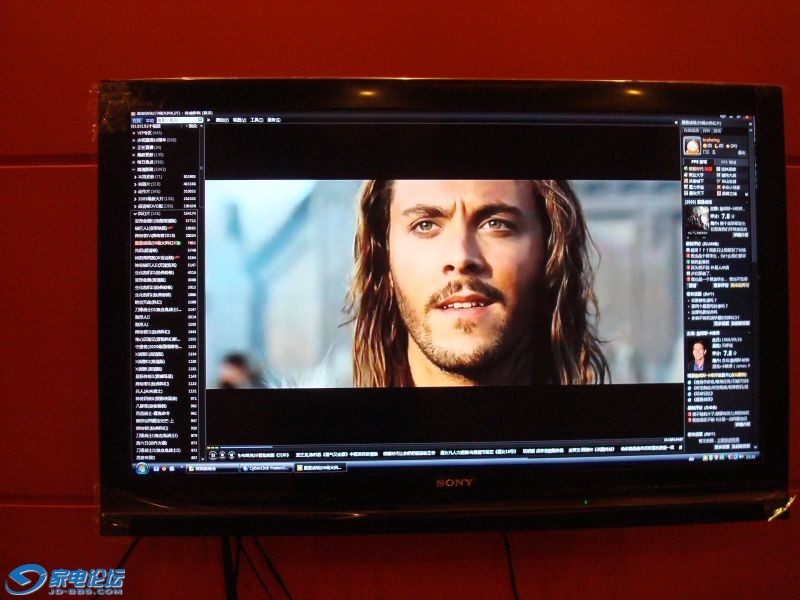Image resolution: width=800 pixels, height=600 pixels.
Task: Click the main video picture area
Action: (x=444, y=284)
